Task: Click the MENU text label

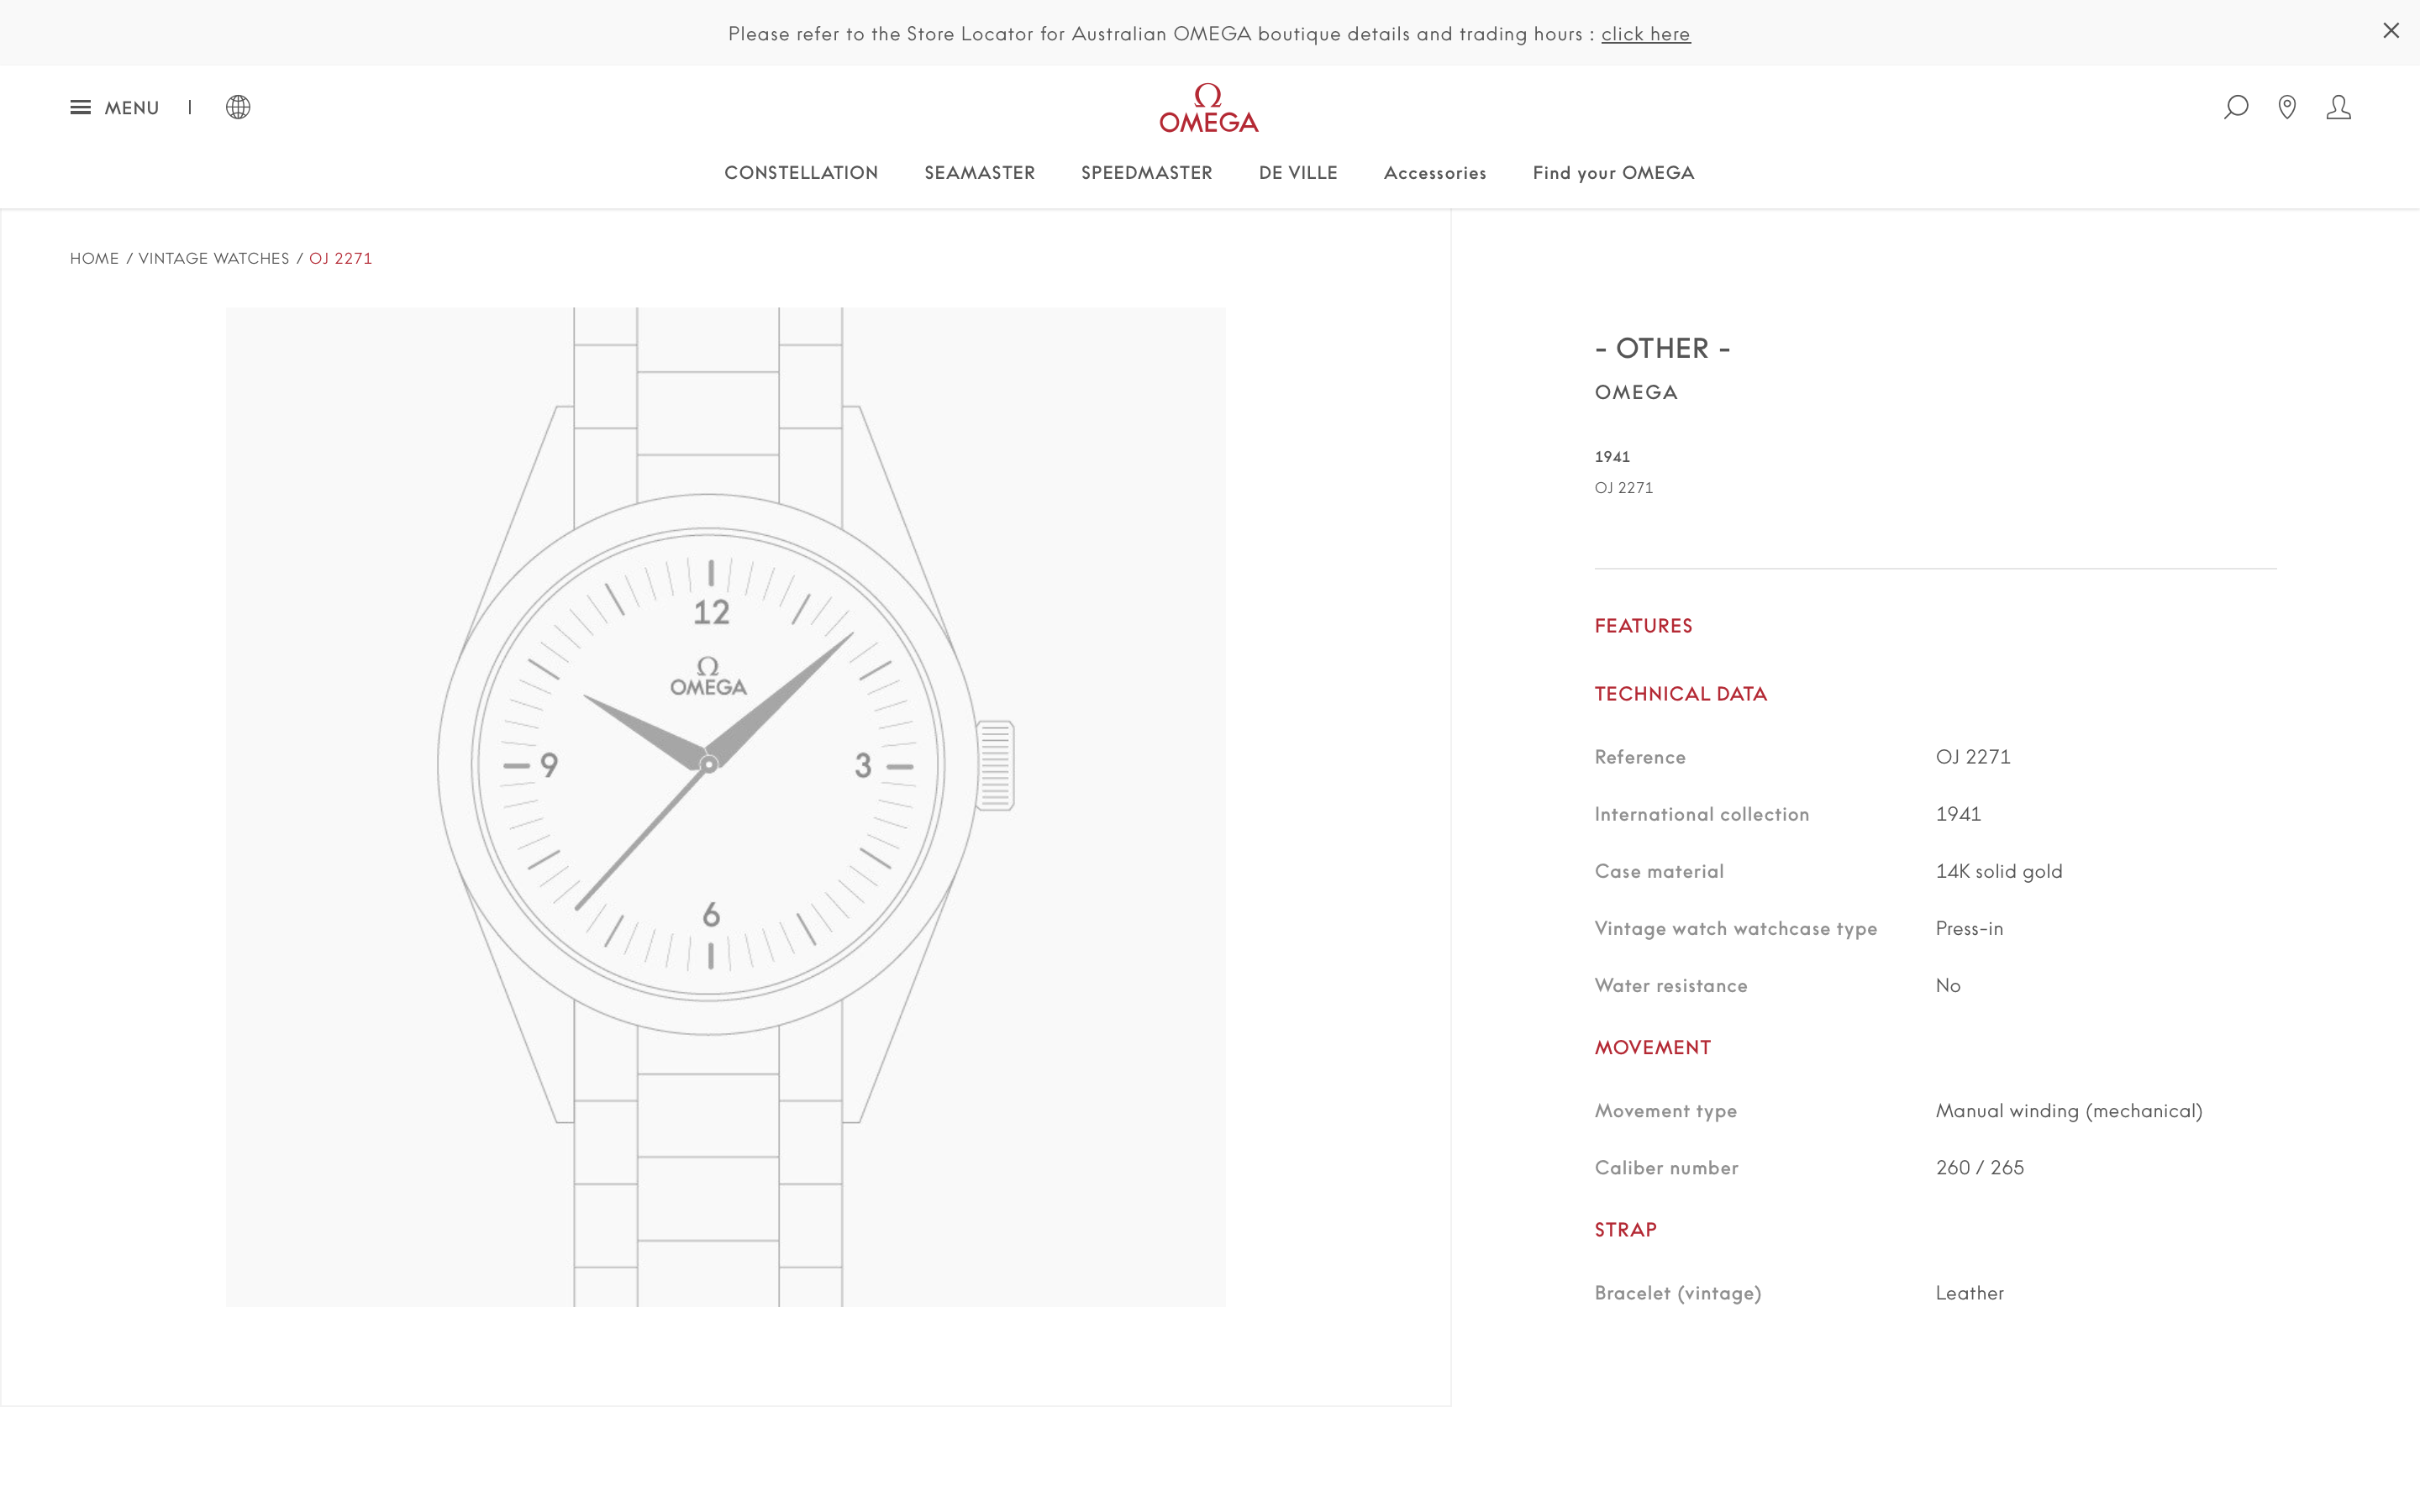Action: [132, 108]
